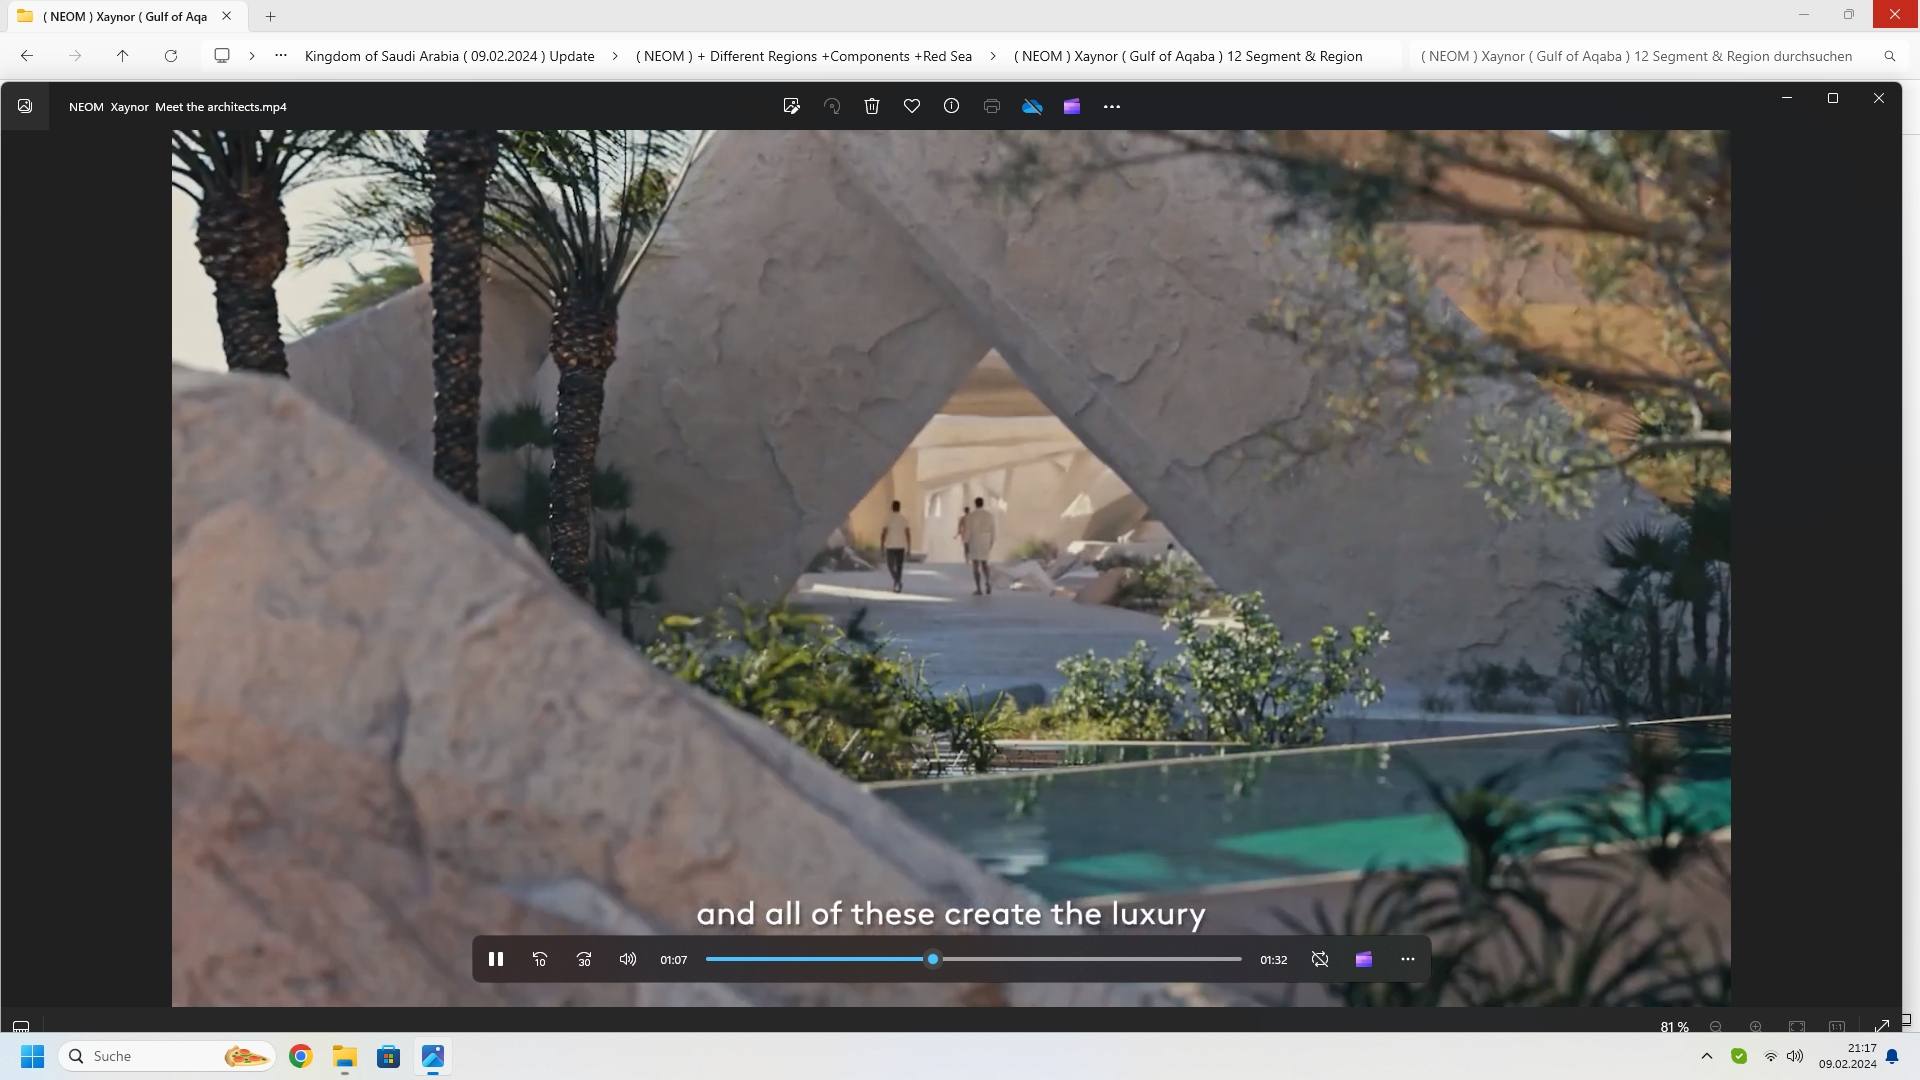Click the Xaynor 12 Segment breadcrumb
Screen dimensions: 1920x1080
1188,56
